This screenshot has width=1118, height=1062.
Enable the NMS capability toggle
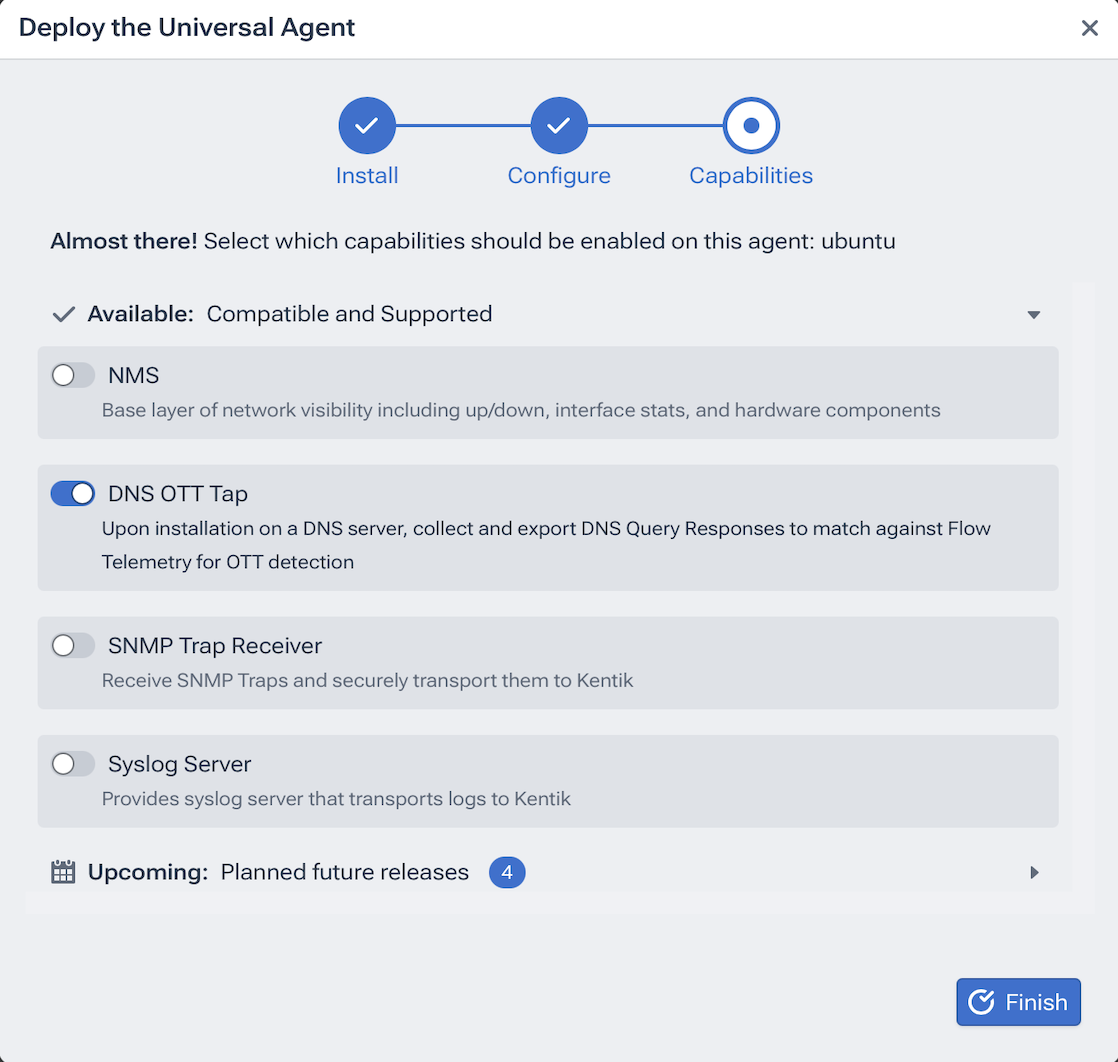(73, 376)
